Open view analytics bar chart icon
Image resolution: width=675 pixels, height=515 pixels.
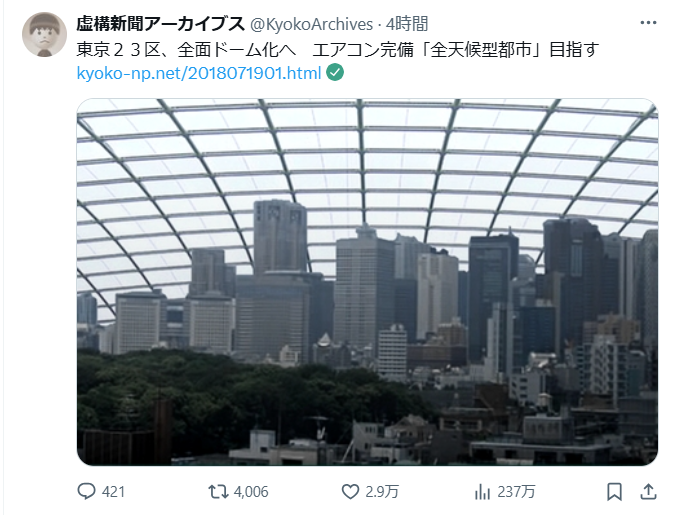482,491
